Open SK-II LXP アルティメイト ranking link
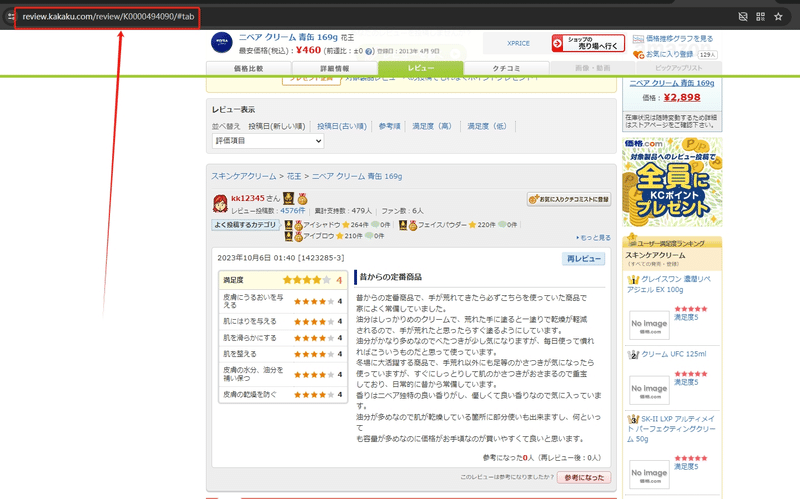This screenshot has width=800, height=499. pyautogui.click(x=671, y=429)
